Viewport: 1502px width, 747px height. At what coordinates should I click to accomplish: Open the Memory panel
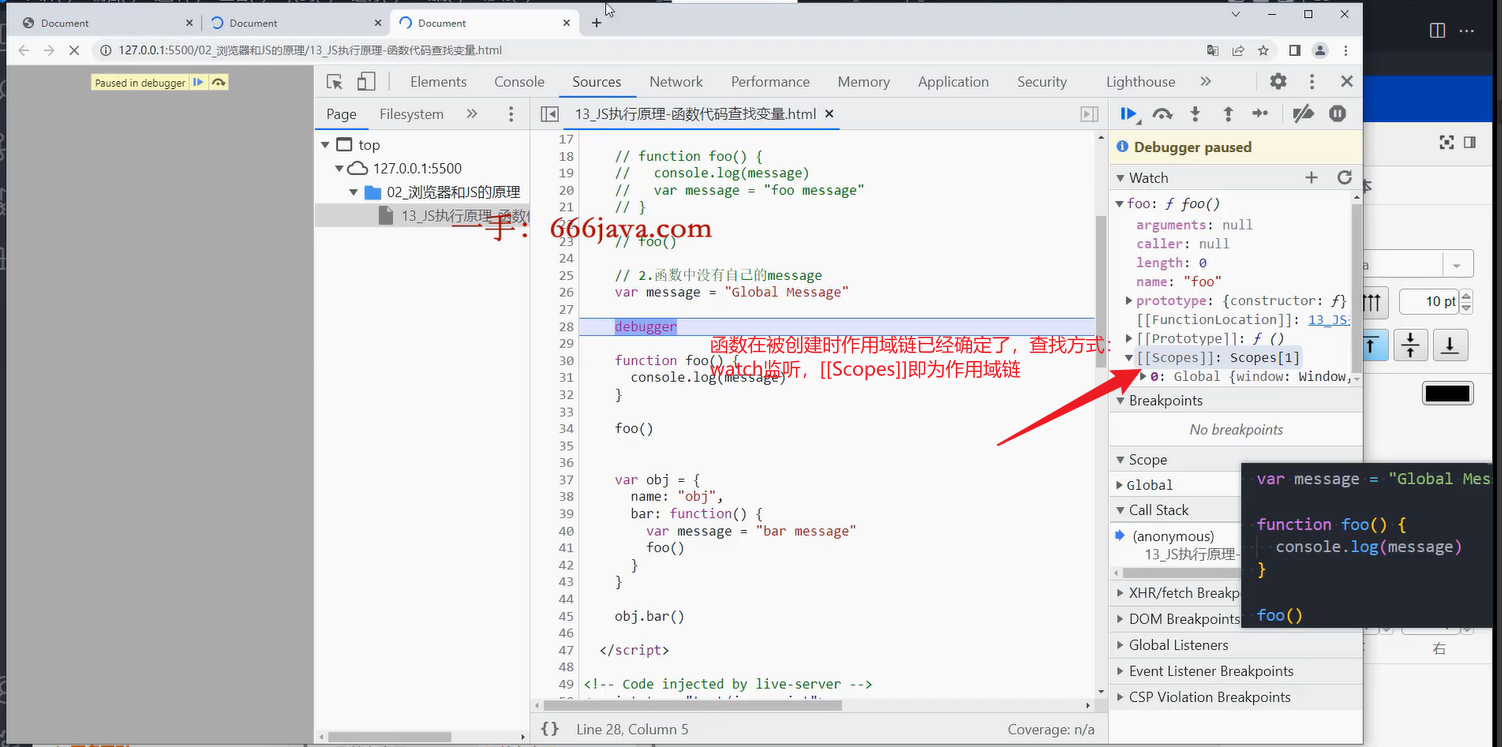tap(863, 82)
